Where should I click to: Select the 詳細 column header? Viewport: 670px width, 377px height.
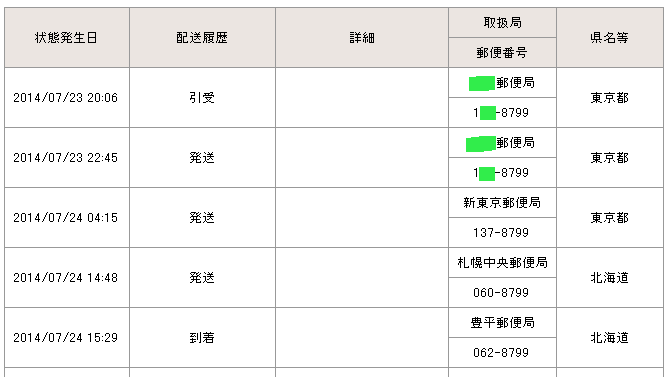point(362,38)
